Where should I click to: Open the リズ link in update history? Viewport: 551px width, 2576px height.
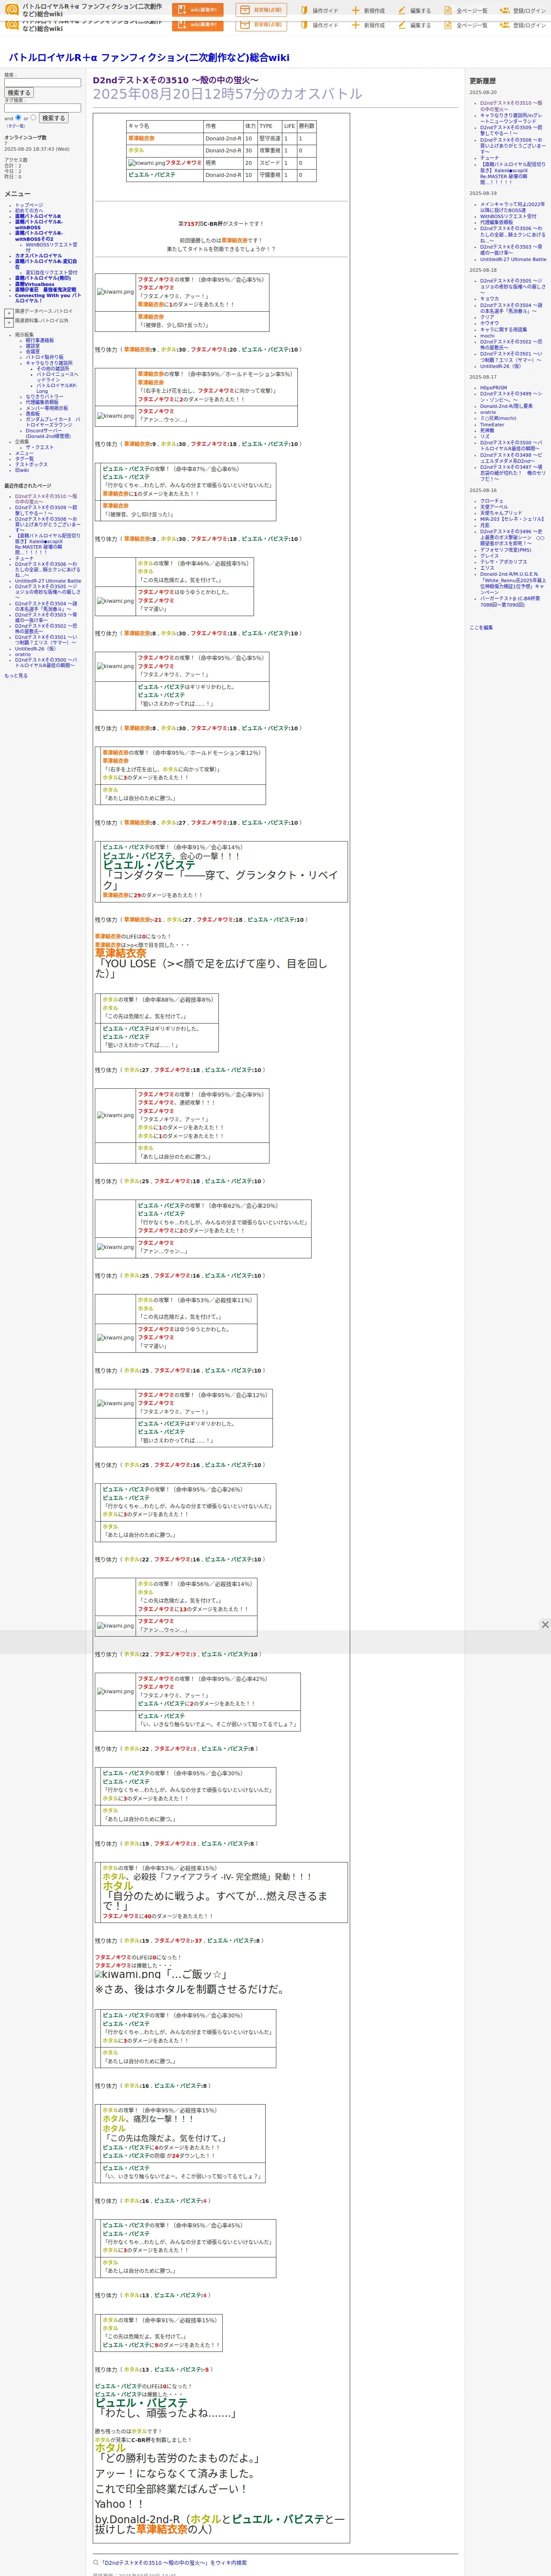[x=484, y=436]
